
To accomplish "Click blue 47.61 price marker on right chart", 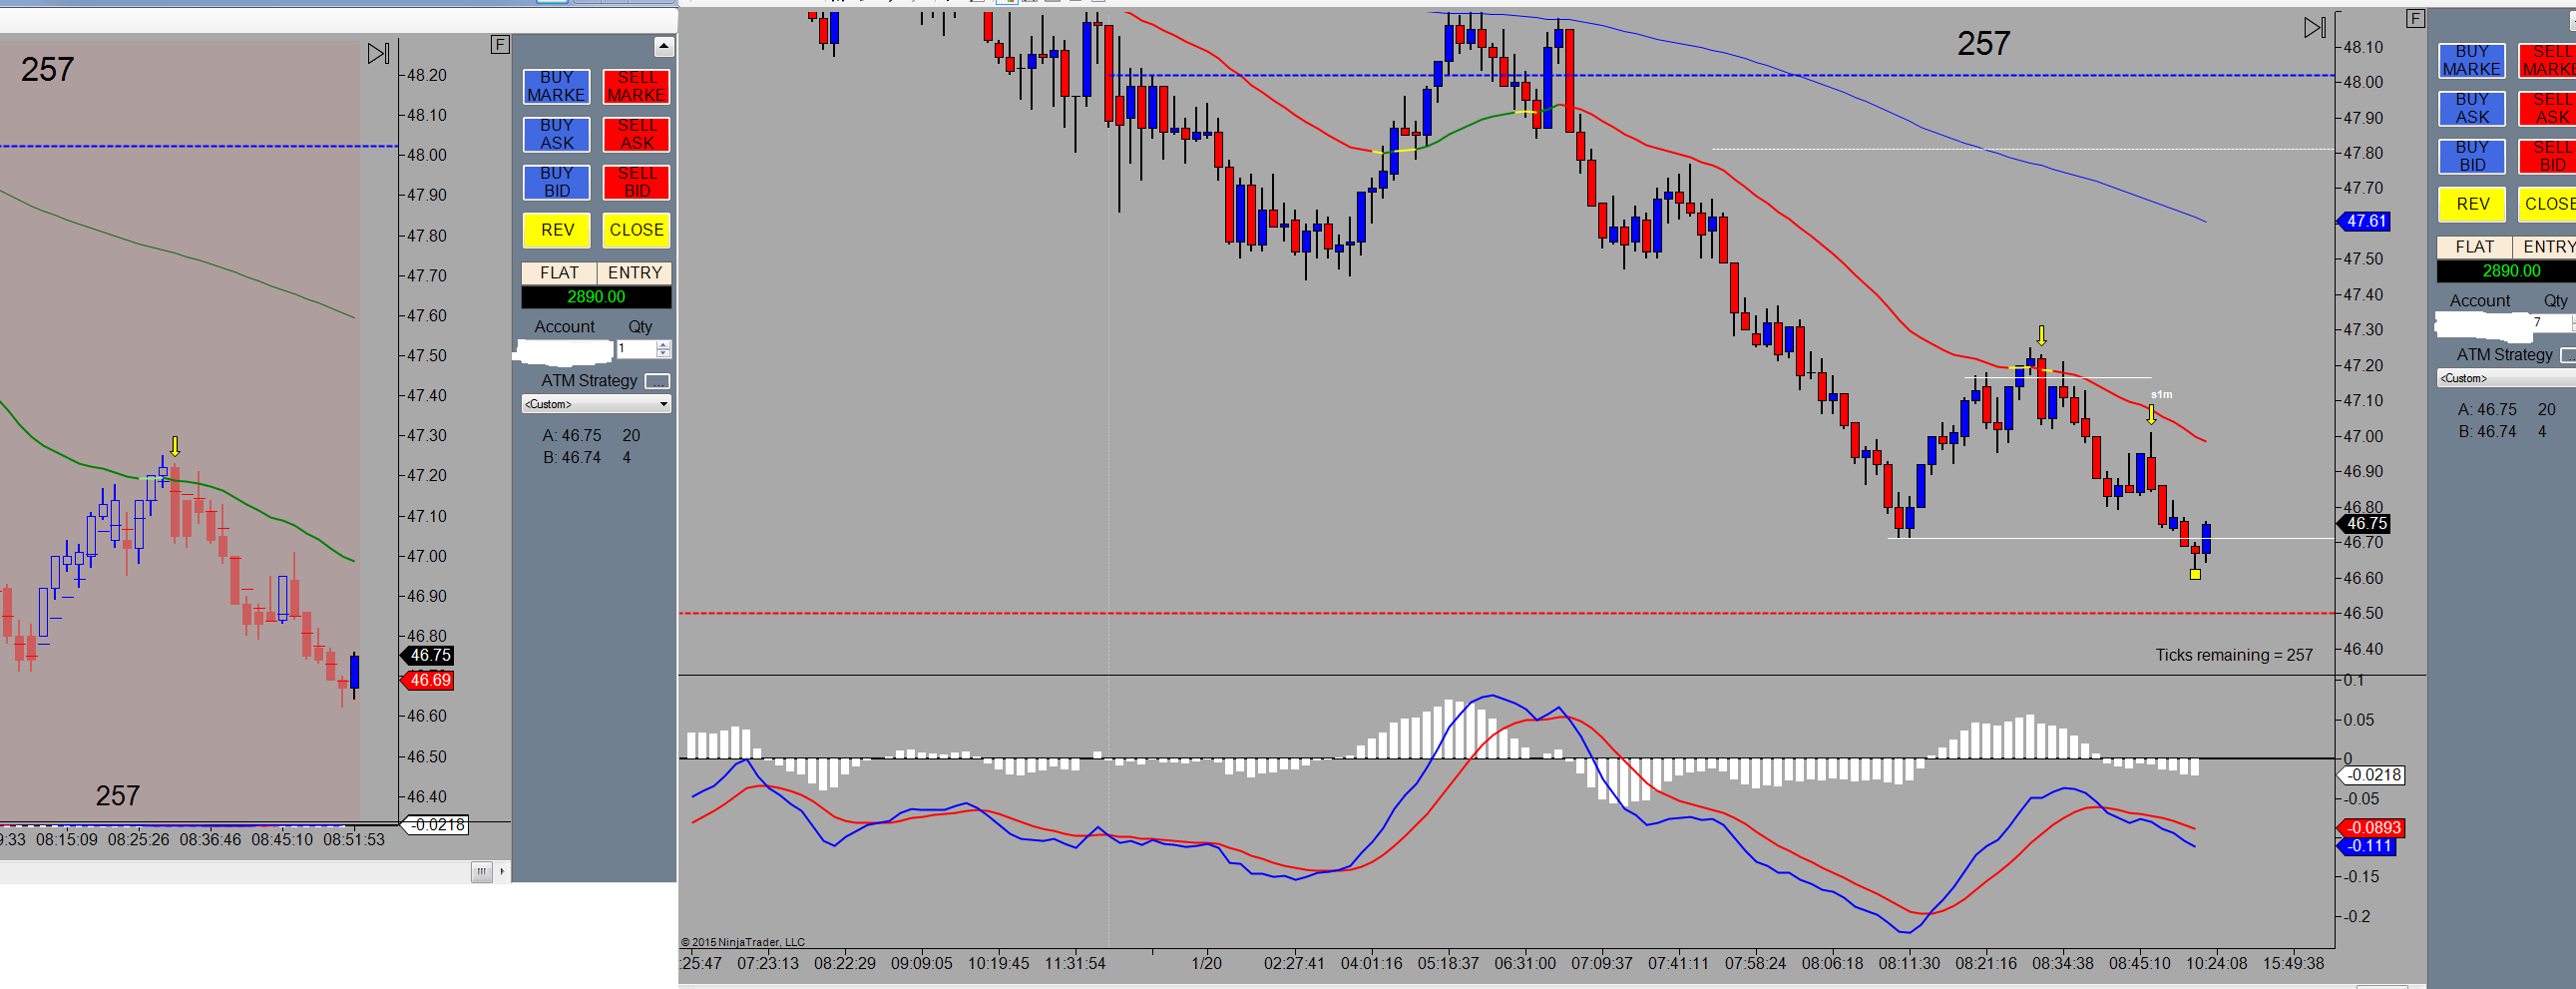I will click(2364, 221).
